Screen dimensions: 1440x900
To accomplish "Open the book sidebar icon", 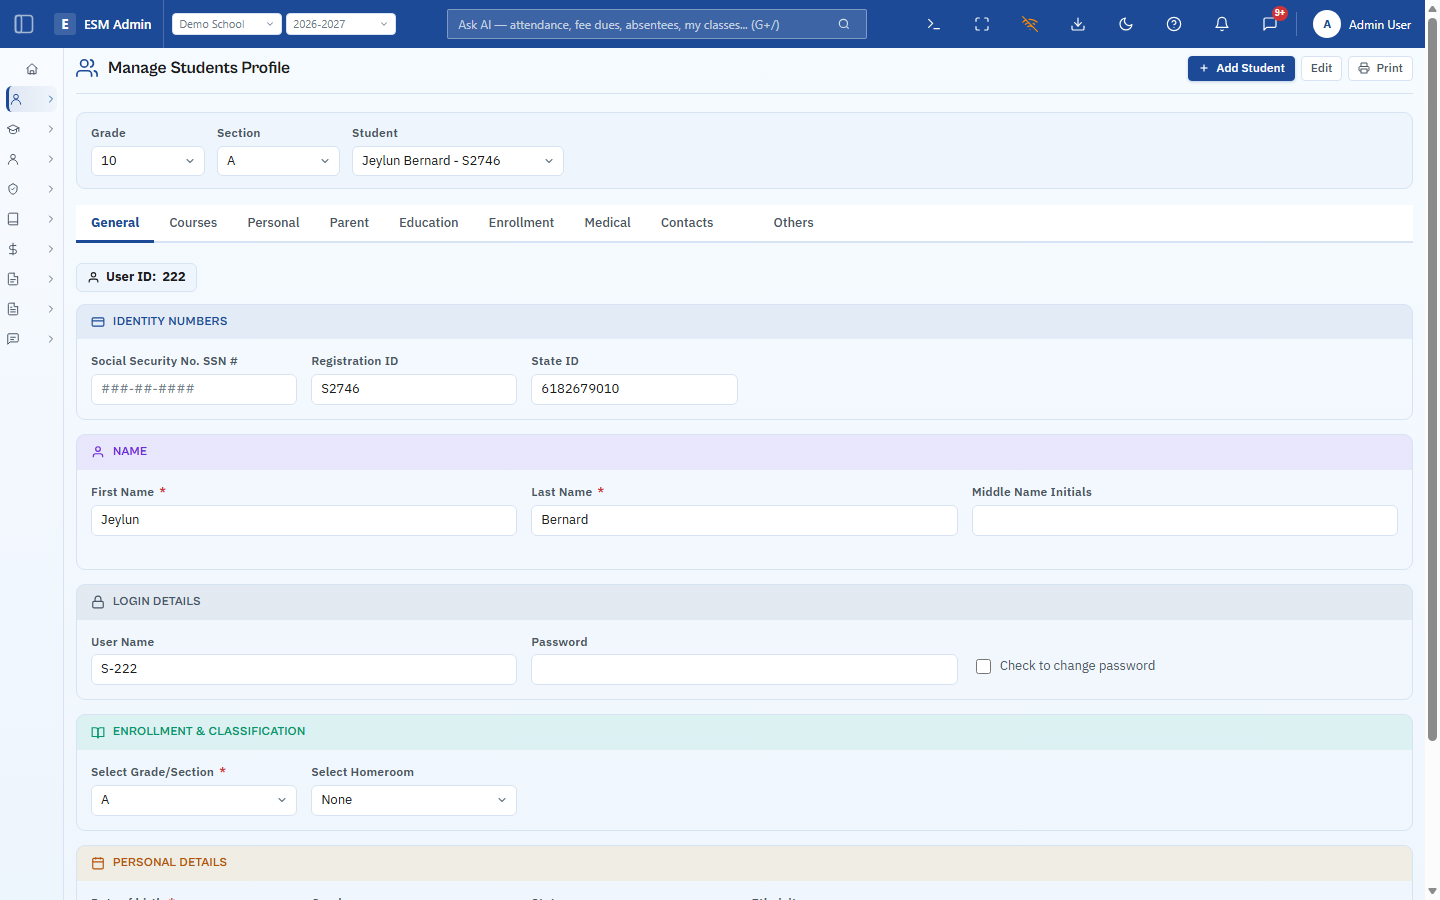I will tap(13, 219).
